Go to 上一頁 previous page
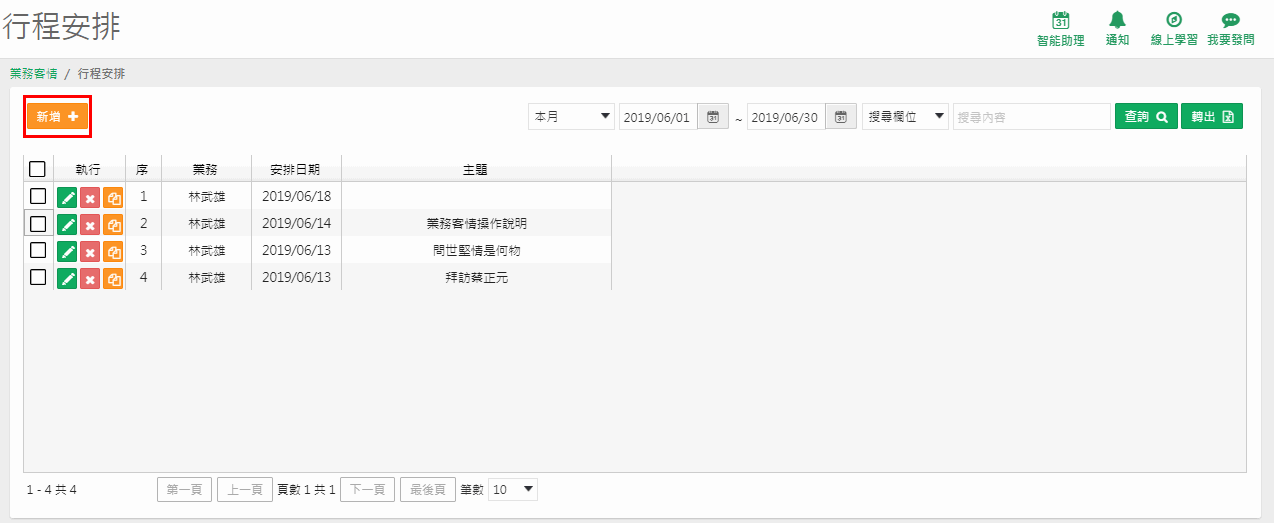Screen dimensions: 1274x523 tap(245, 489)
